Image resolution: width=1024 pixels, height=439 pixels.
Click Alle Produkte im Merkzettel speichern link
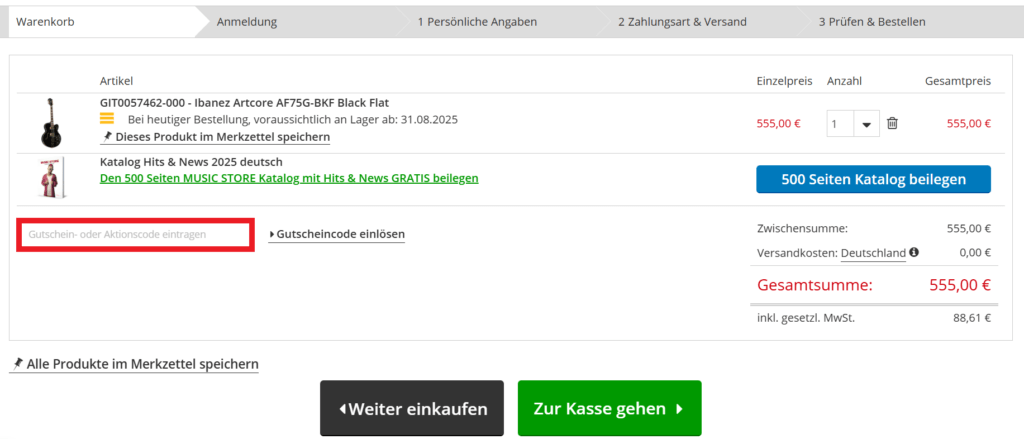(135, 364)
